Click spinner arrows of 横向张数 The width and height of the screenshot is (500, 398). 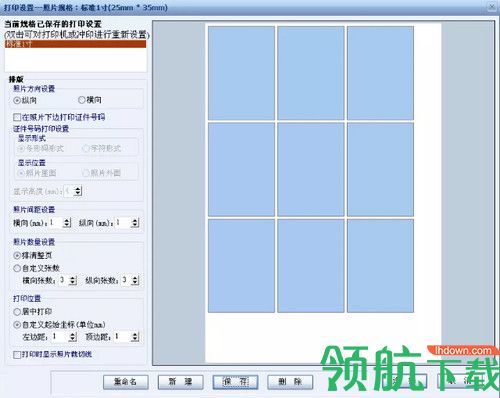click(x=72, y=280)
